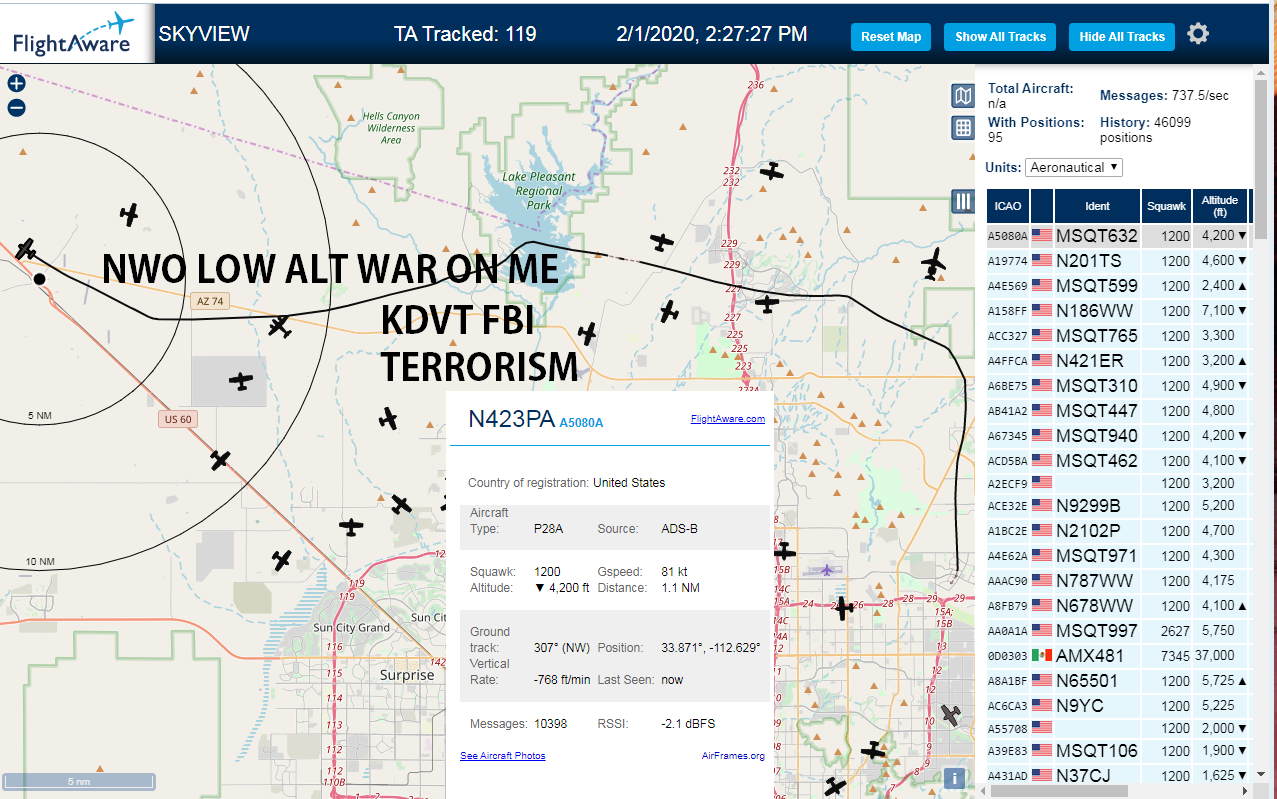
Task: Click the A55708 ICAO cell
Action: pos(1007,728)
